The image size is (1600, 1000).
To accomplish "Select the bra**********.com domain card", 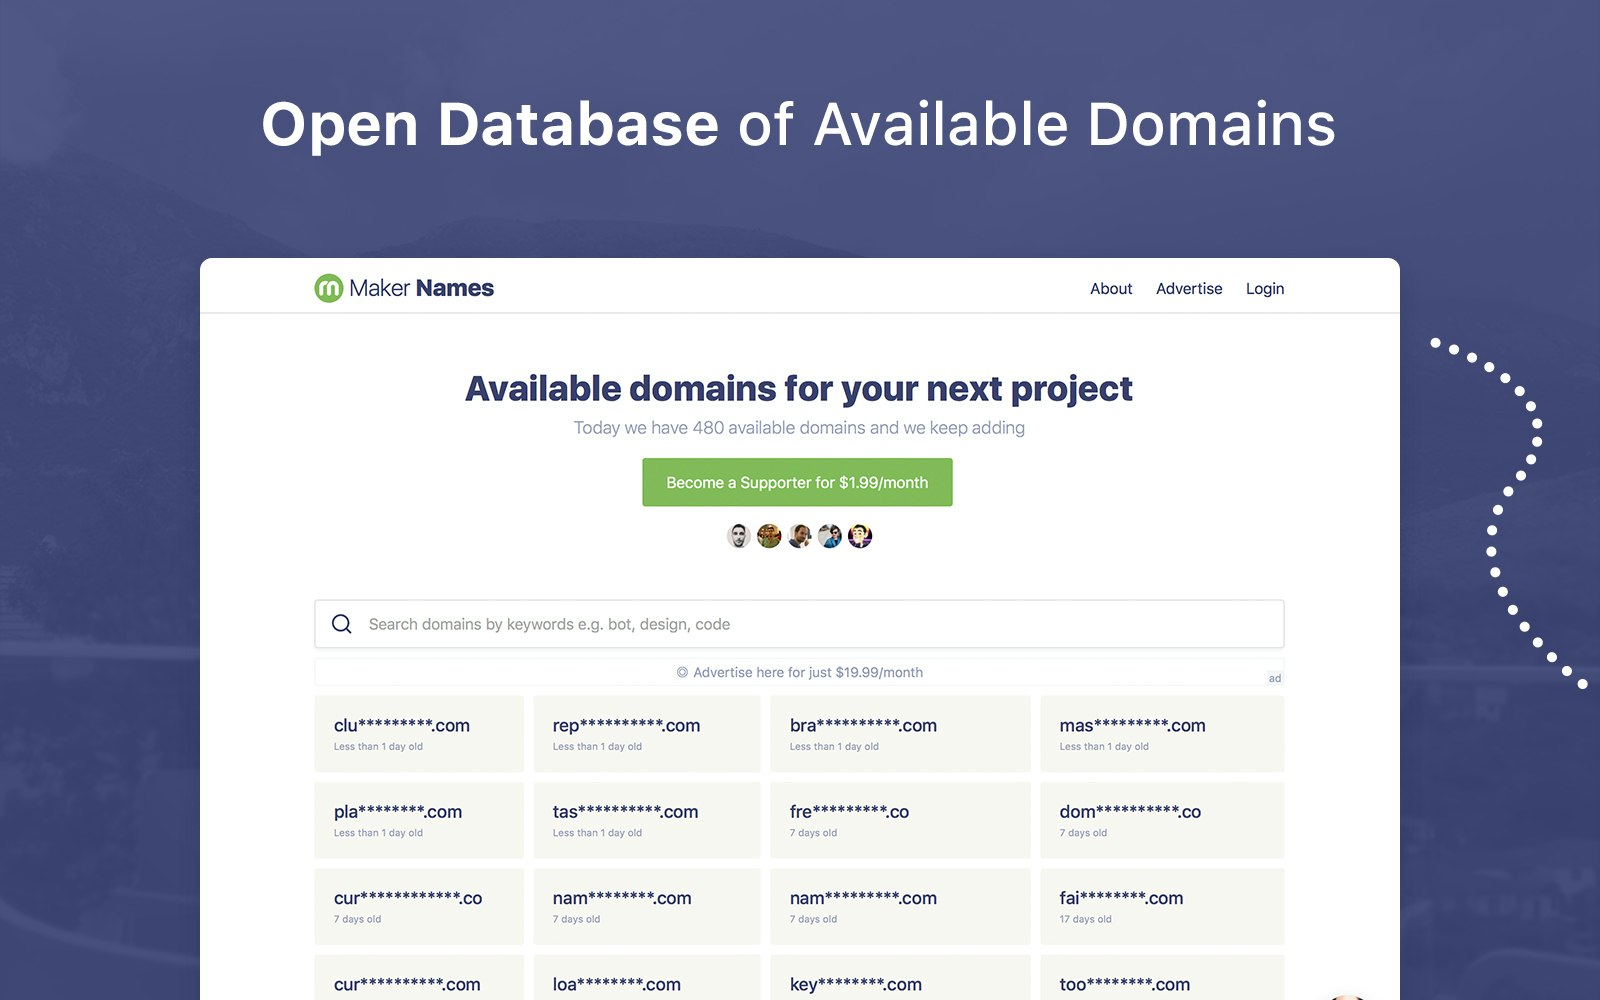I will click(x=900, y=733).
